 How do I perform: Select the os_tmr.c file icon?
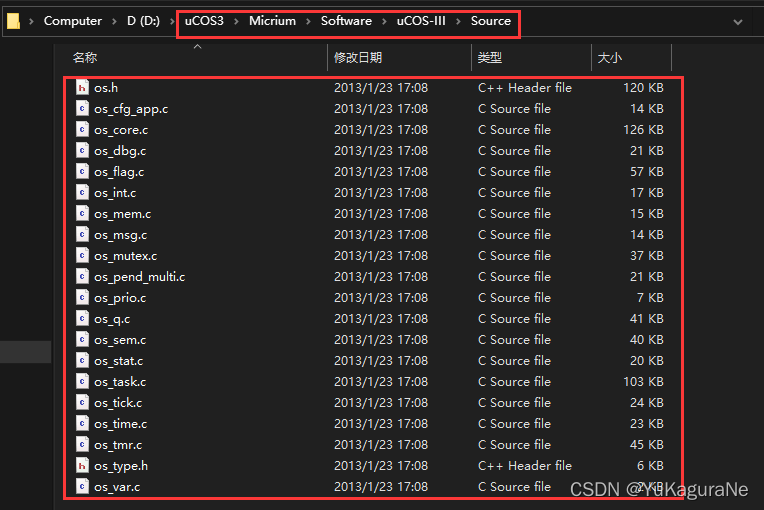(82, 444)
